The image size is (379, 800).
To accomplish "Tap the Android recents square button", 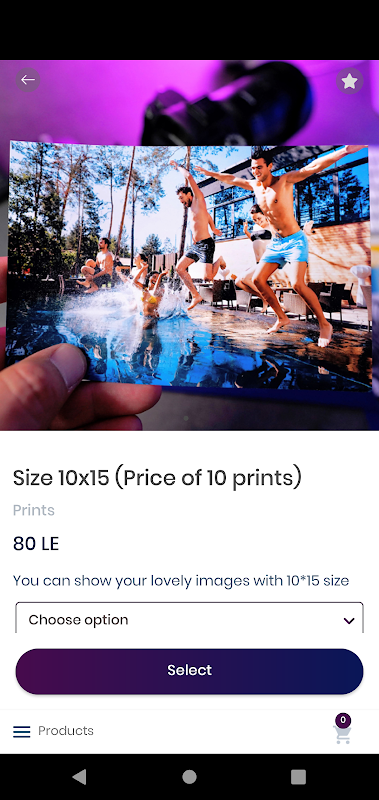I will (x=298, y=777).
